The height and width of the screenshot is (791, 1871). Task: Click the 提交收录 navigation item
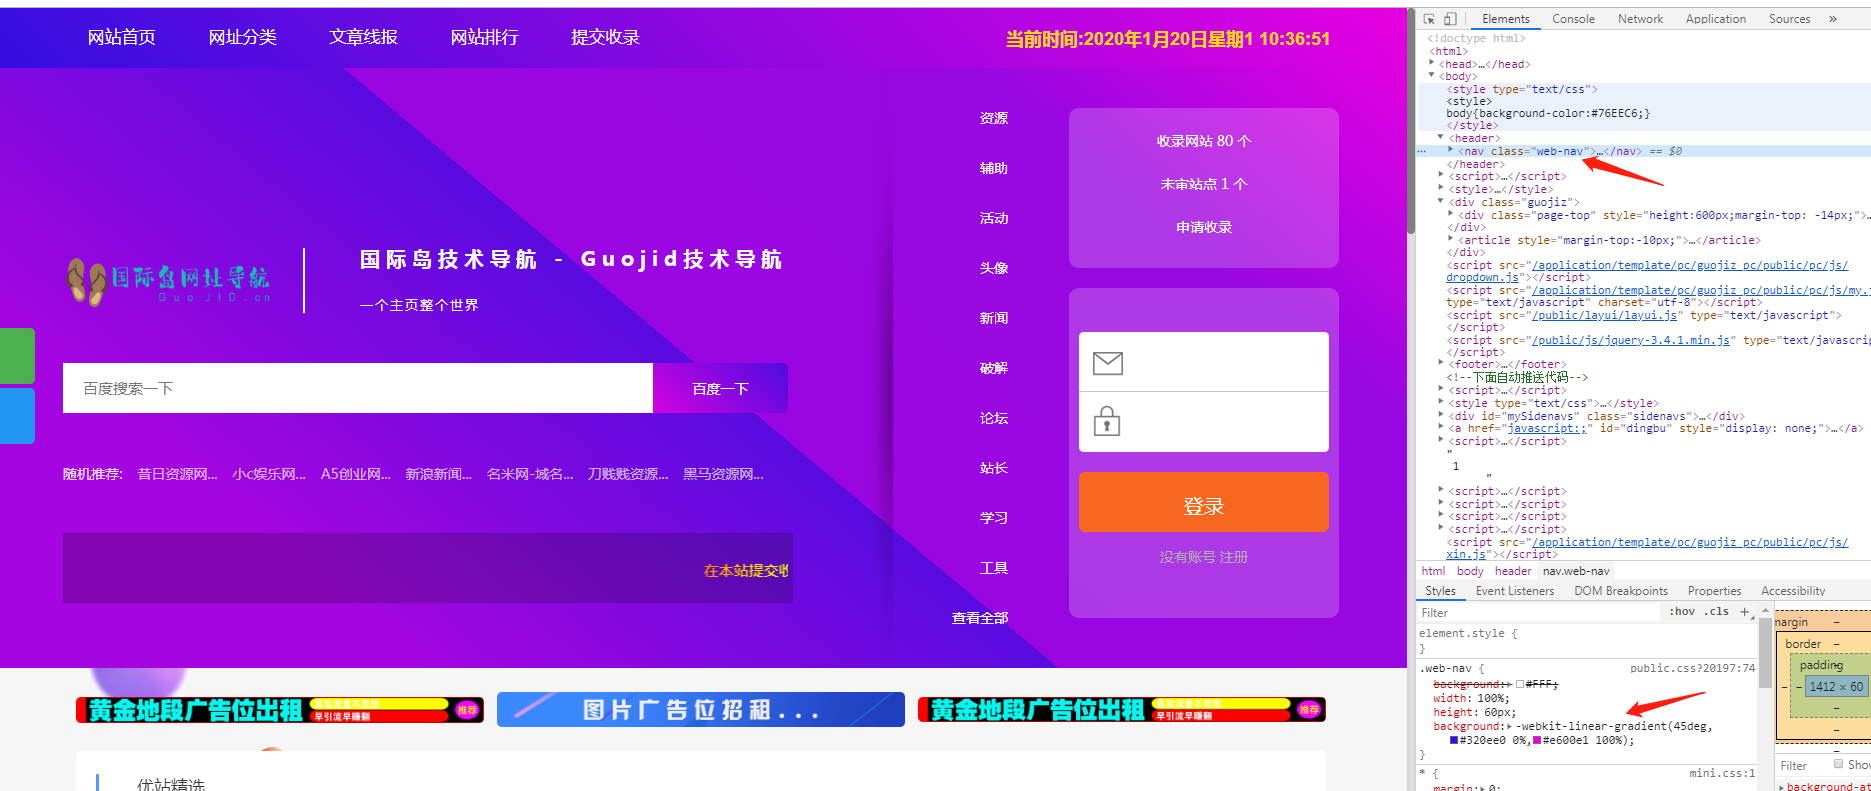click(605, 38)
